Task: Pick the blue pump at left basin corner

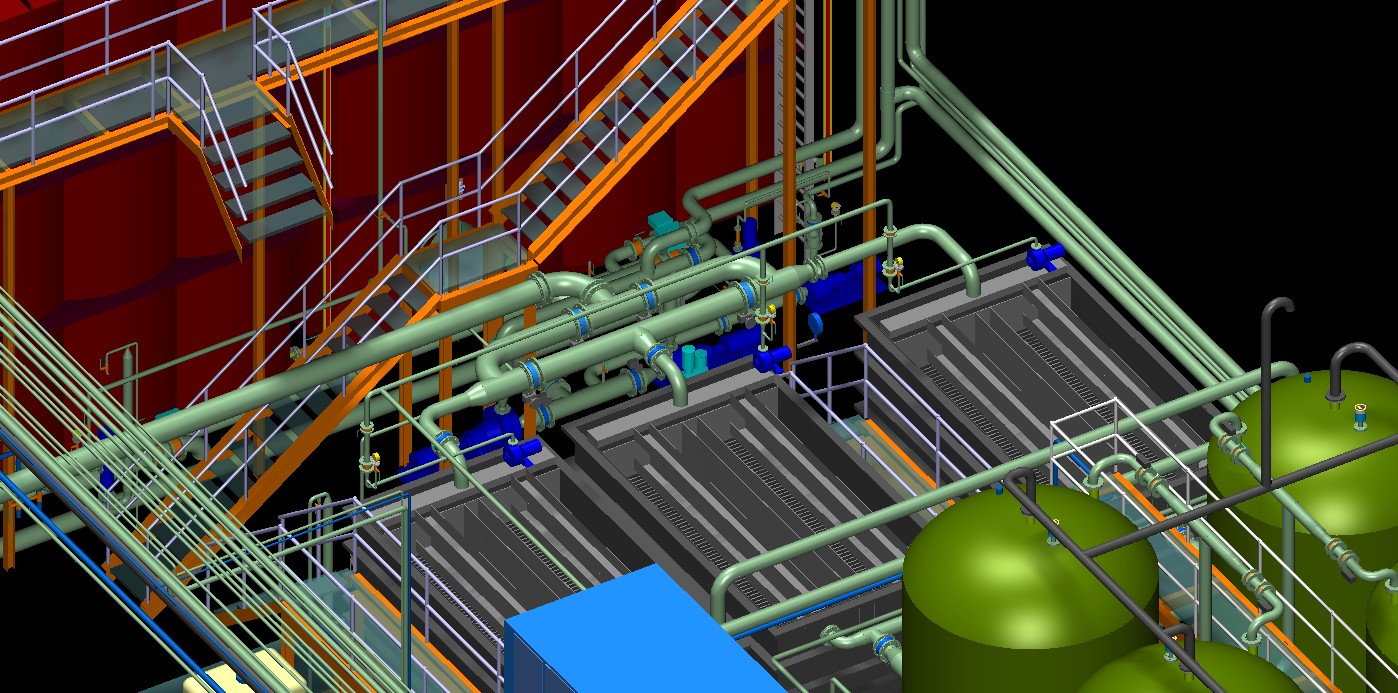Action: (520, 451)
